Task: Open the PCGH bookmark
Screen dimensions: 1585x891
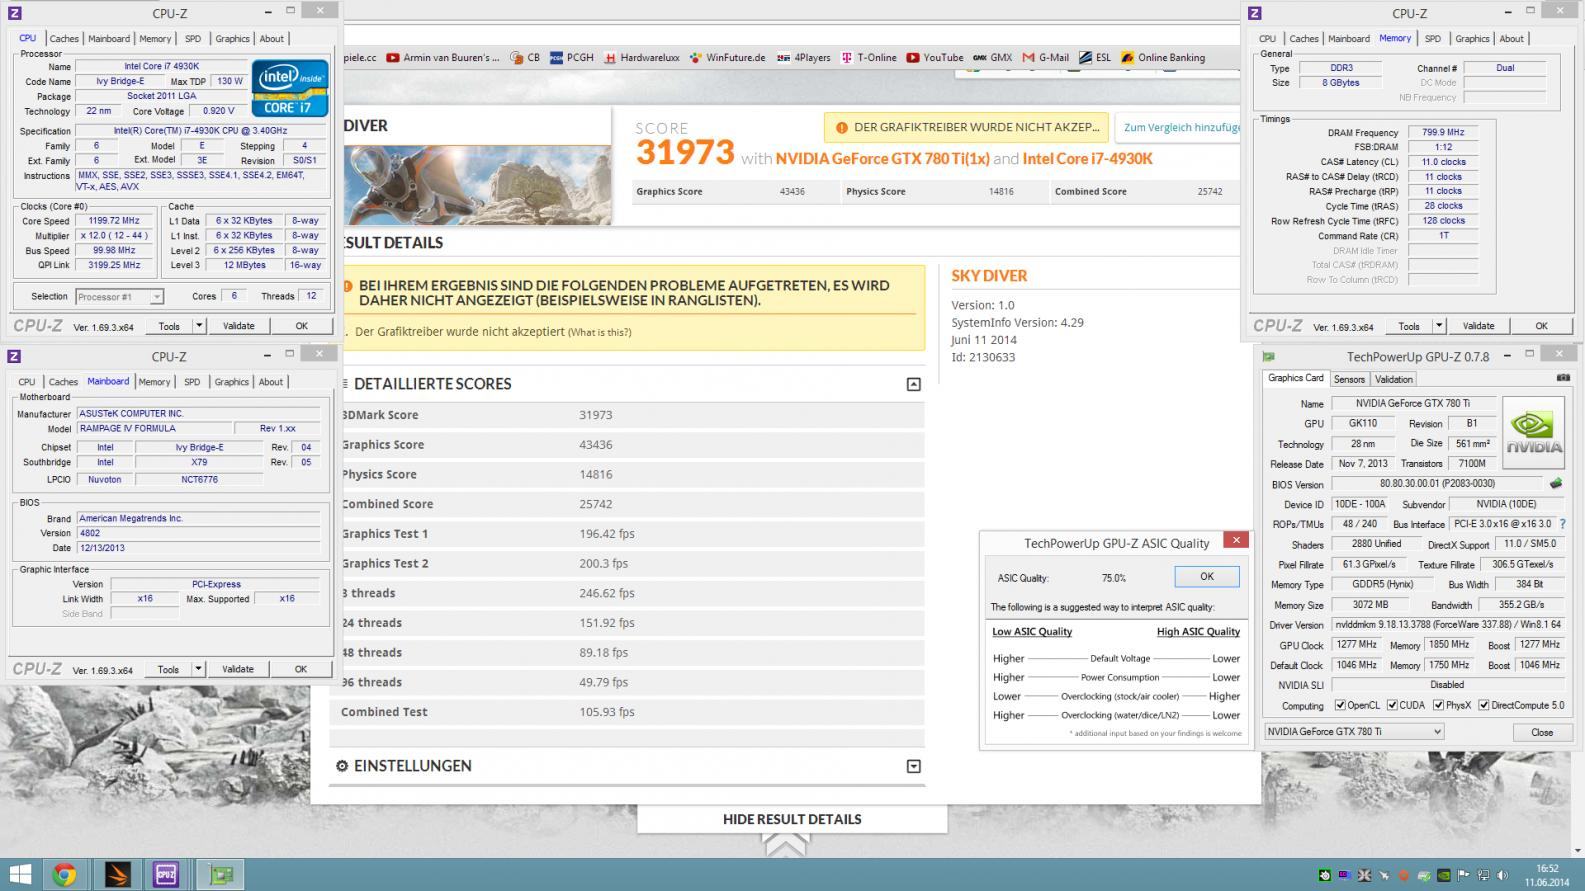Action: point(571,58)
